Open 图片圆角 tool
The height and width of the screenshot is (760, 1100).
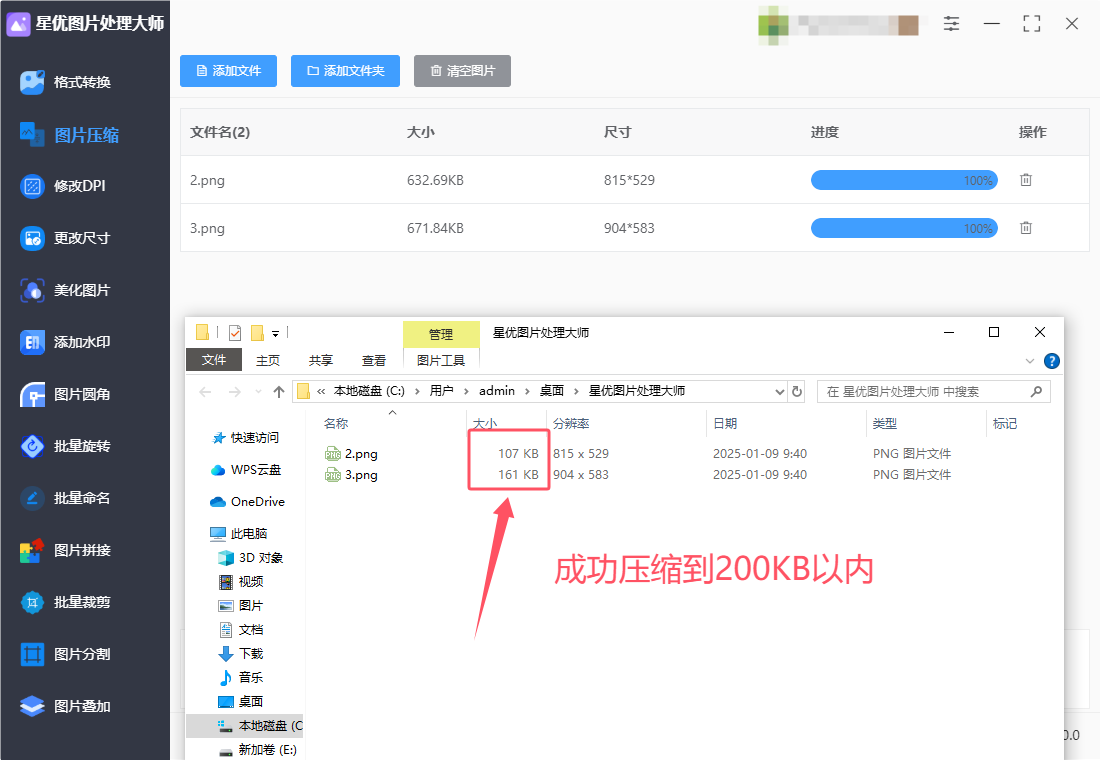pos(65,394)
